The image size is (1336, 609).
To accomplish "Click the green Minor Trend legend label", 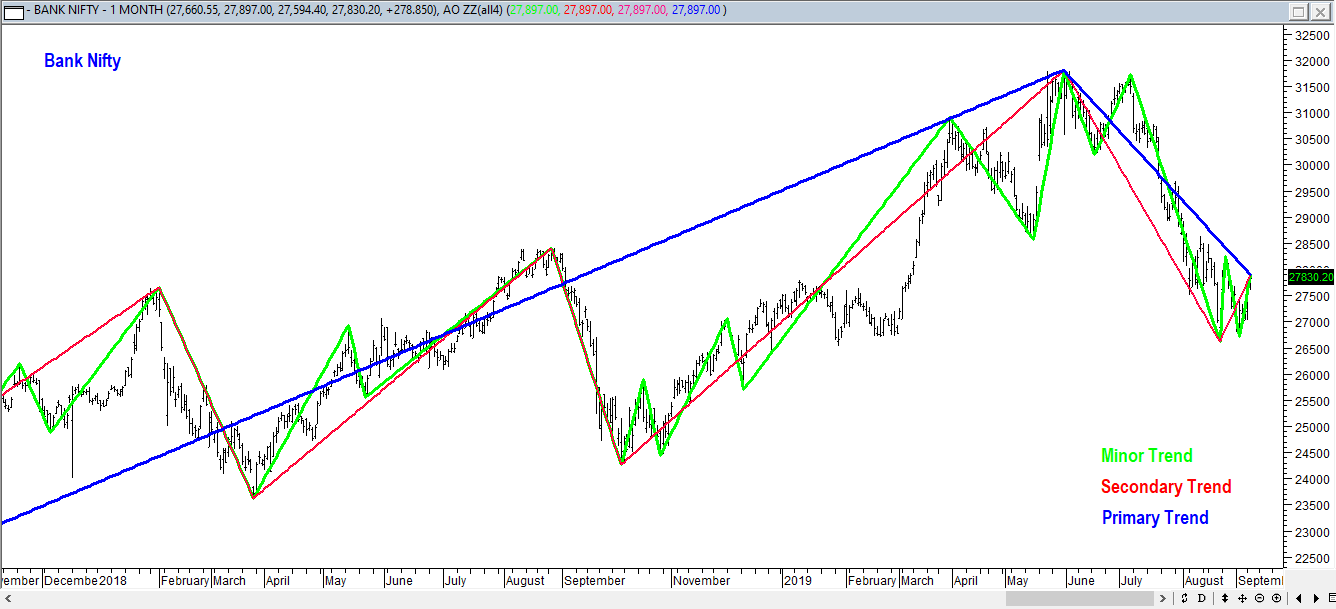I will [1146, 455].
